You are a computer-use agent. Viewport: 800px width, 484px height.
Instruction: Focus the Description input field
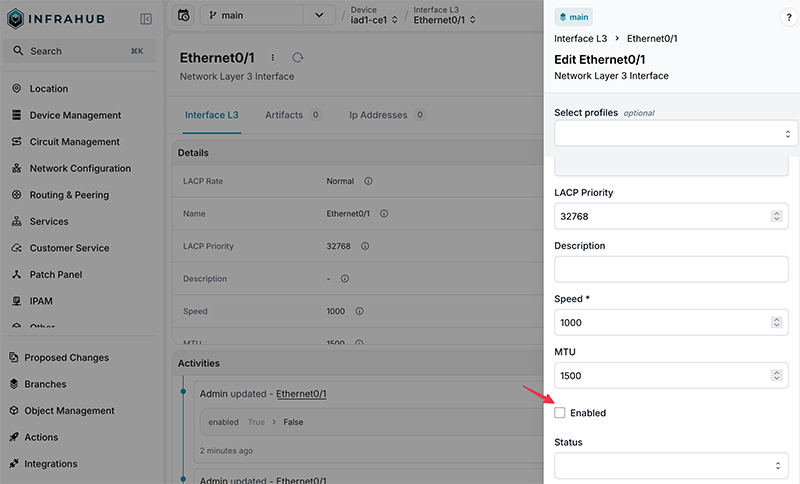[x=671, y=269]
